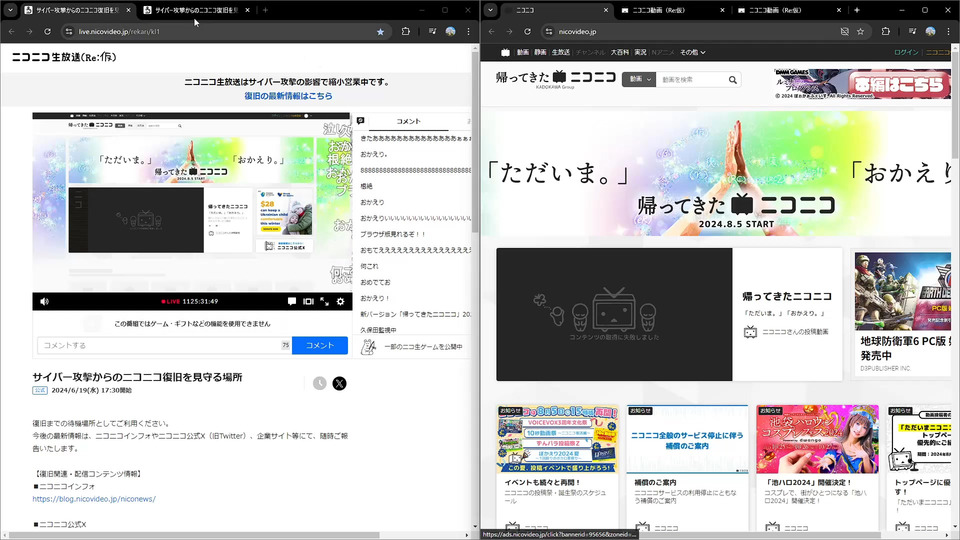Image resolution: width=960 pixels, height=540 pixels.
Task: Click the comment panel speech bubble icon
Action: tap(361, 121)
